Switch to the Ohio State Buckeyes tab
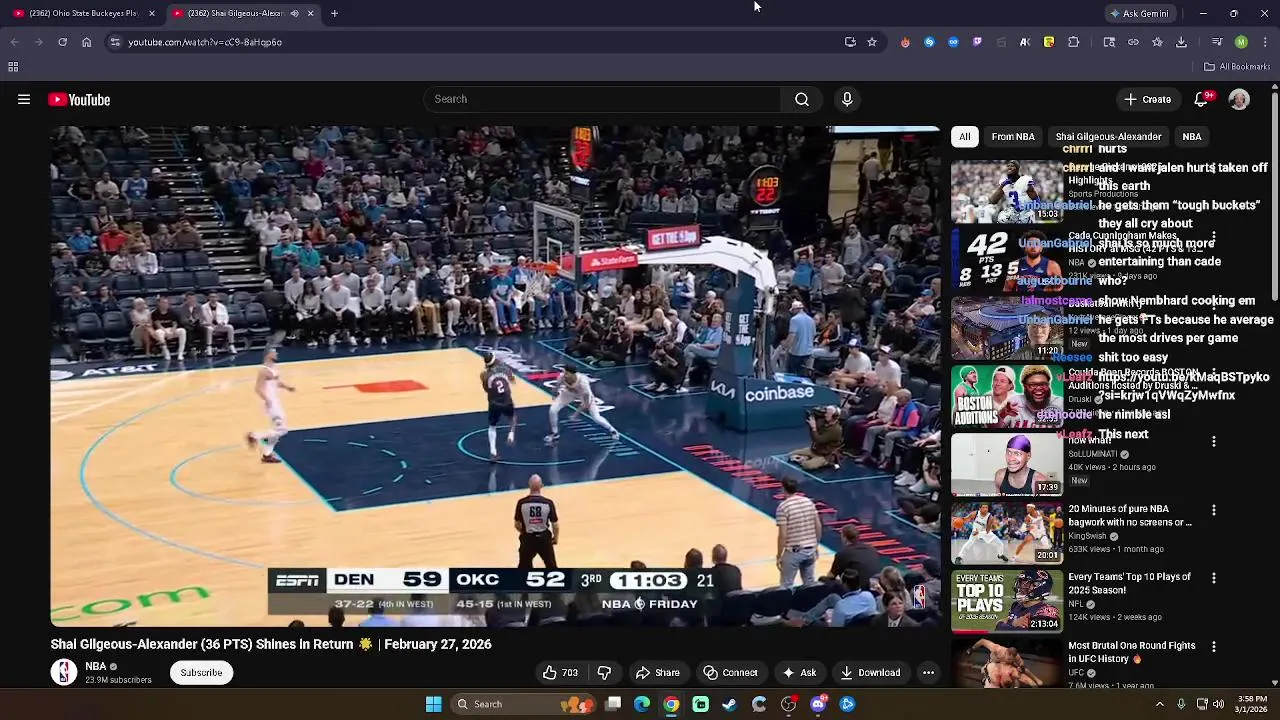Viewport: 1280px width, 720px height. [x=83, y=13]
